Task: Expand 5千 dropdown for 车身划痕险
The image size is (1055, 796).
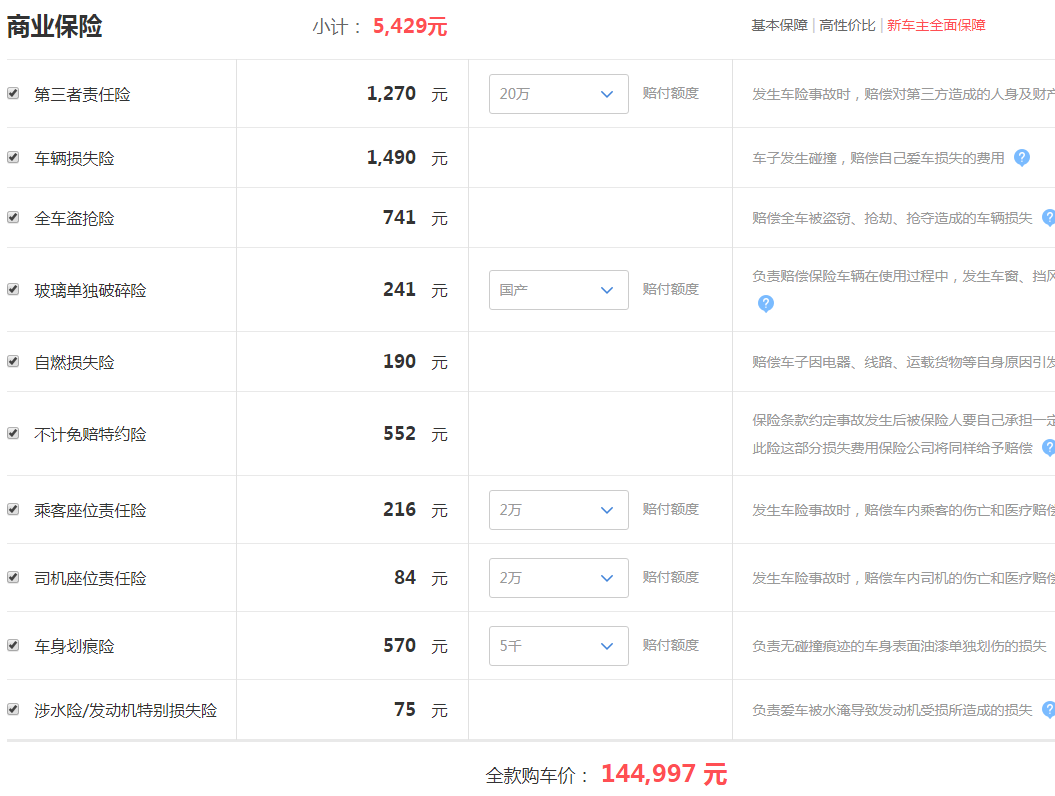Action: [x=558, y=646]
